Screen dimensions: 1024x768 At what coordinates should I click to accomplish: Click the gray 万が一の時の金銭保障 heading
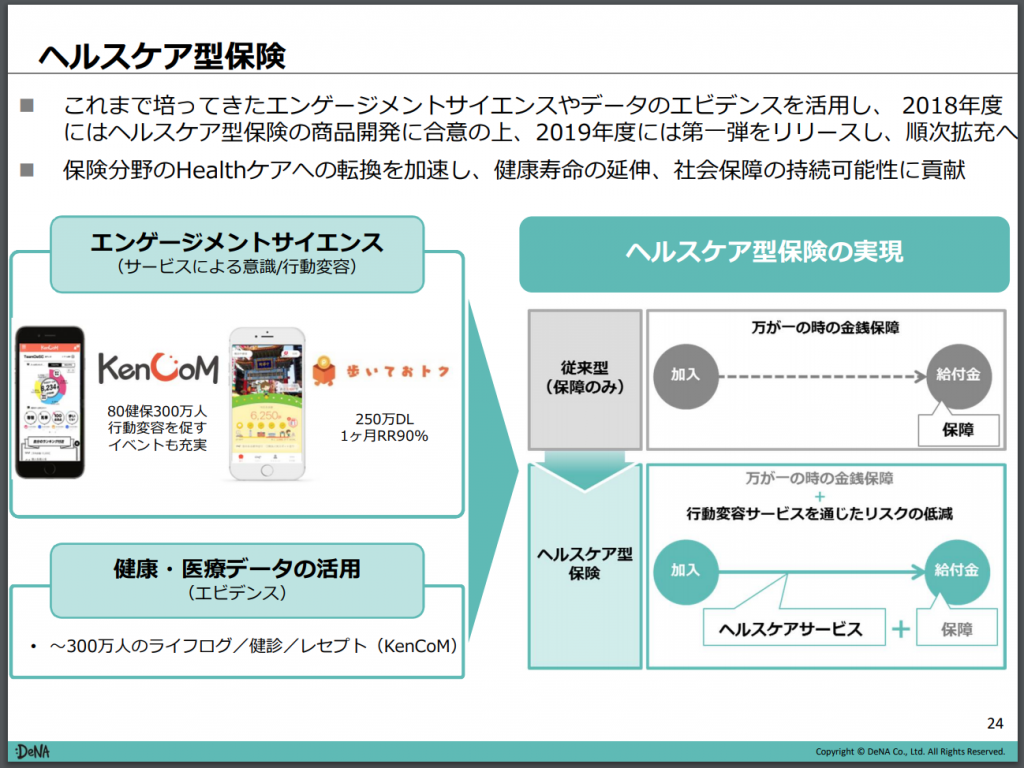[820, 479]
